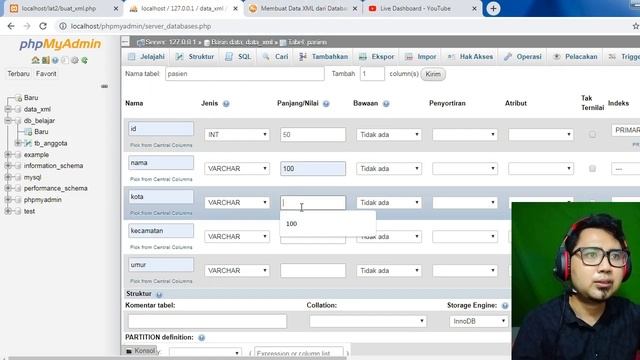The width and height of the screenshot is (640, 360).
Task: Reload the browser page
Action: tap(43, 26)
